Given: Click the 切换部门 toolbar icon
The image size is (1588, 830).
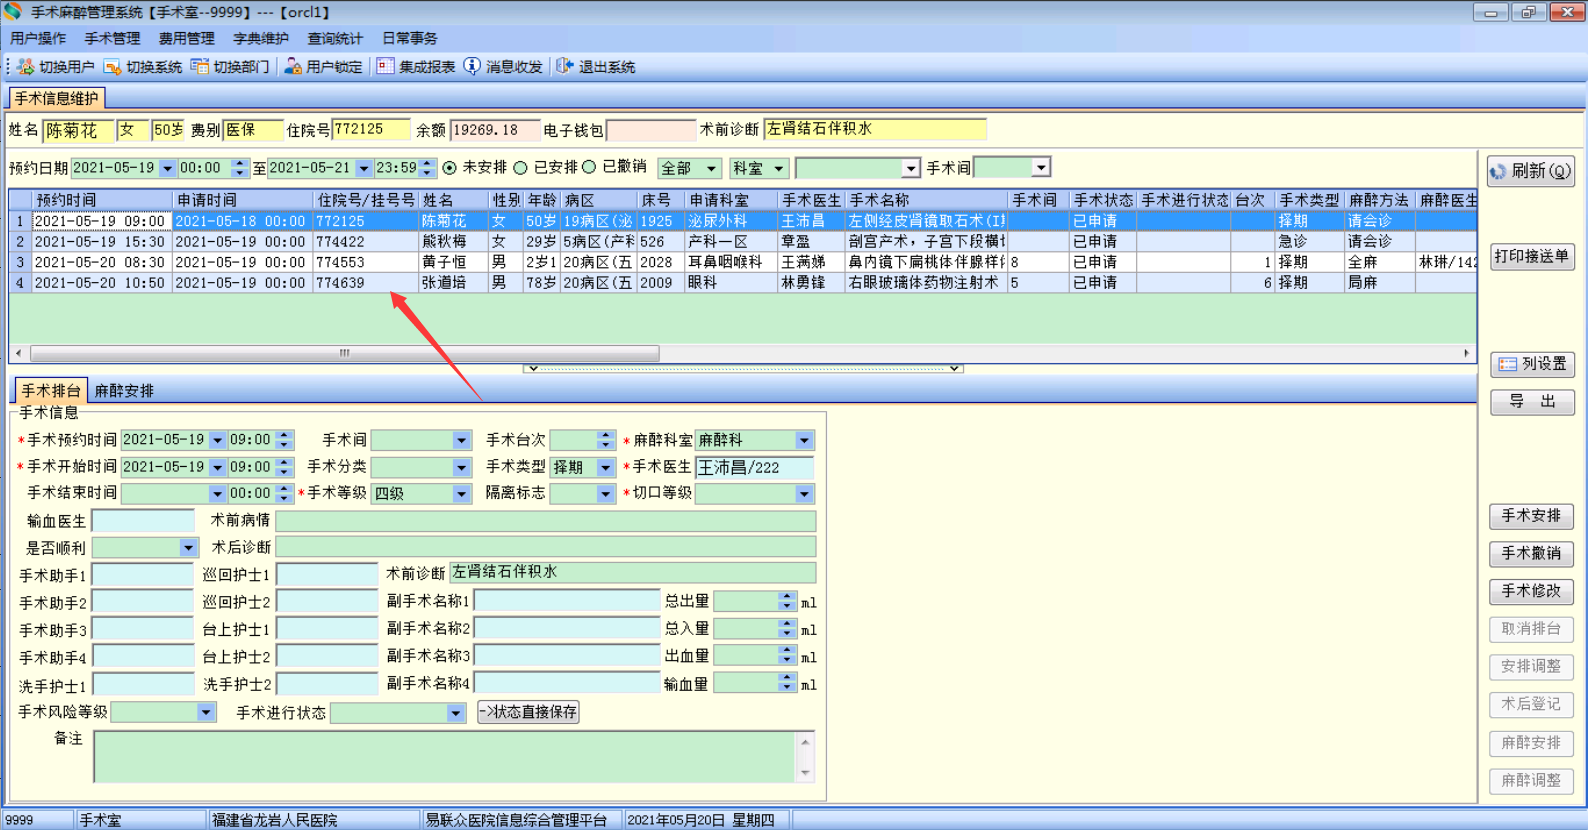Looking at the screenshot, I should (200, 67).
